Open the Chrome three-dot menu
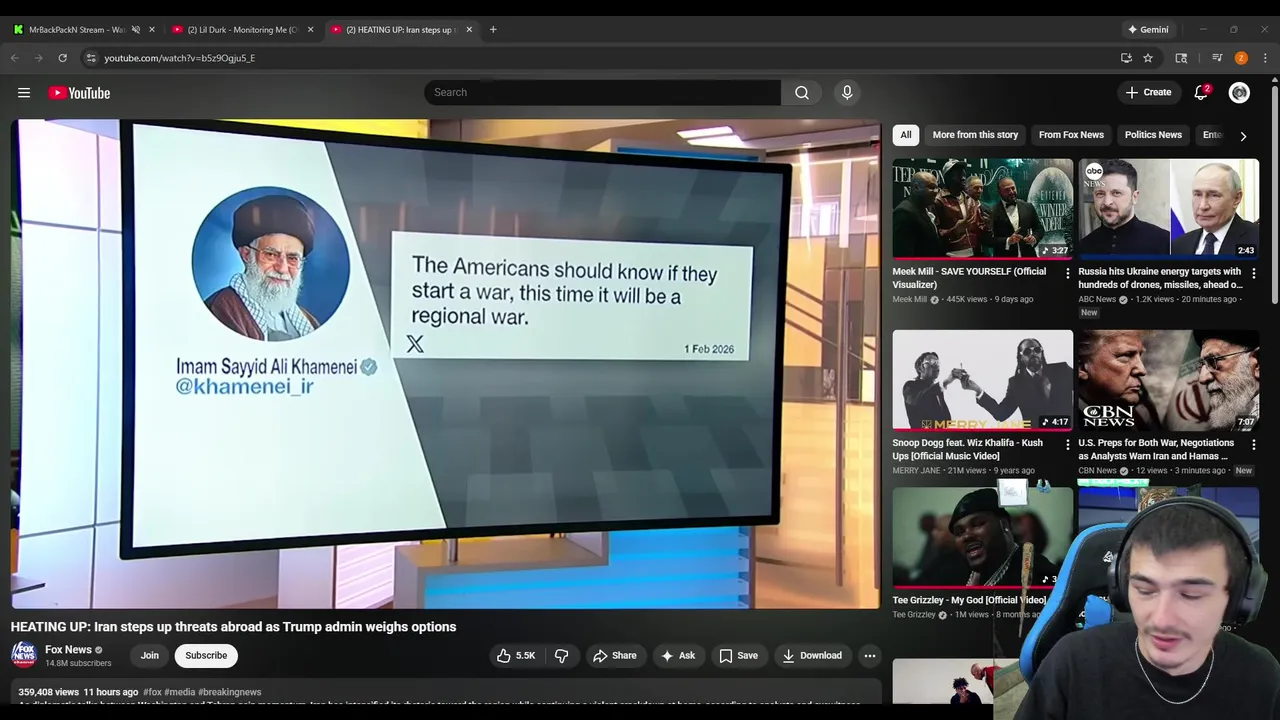The height and width of the screenshot is (720, 1280). tap(1265, 58)
